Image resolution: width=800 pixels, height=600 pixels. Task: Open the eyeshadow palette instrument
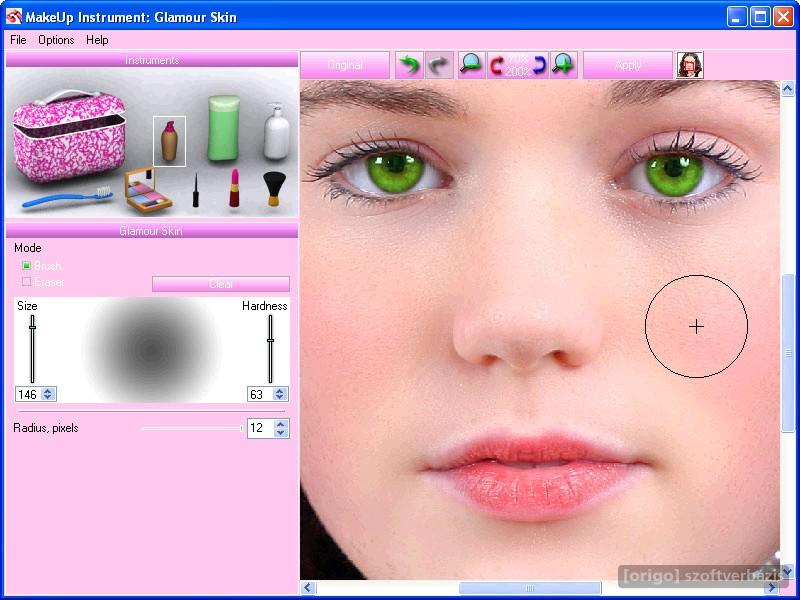pos(147,190)
